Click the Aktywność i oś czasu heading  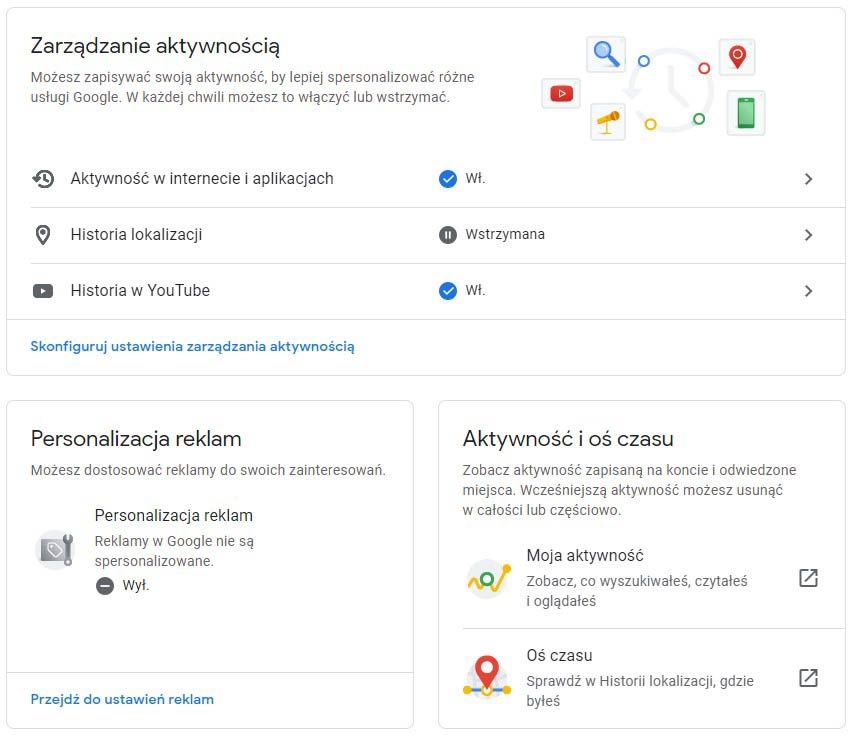click(x=568, y=438)
